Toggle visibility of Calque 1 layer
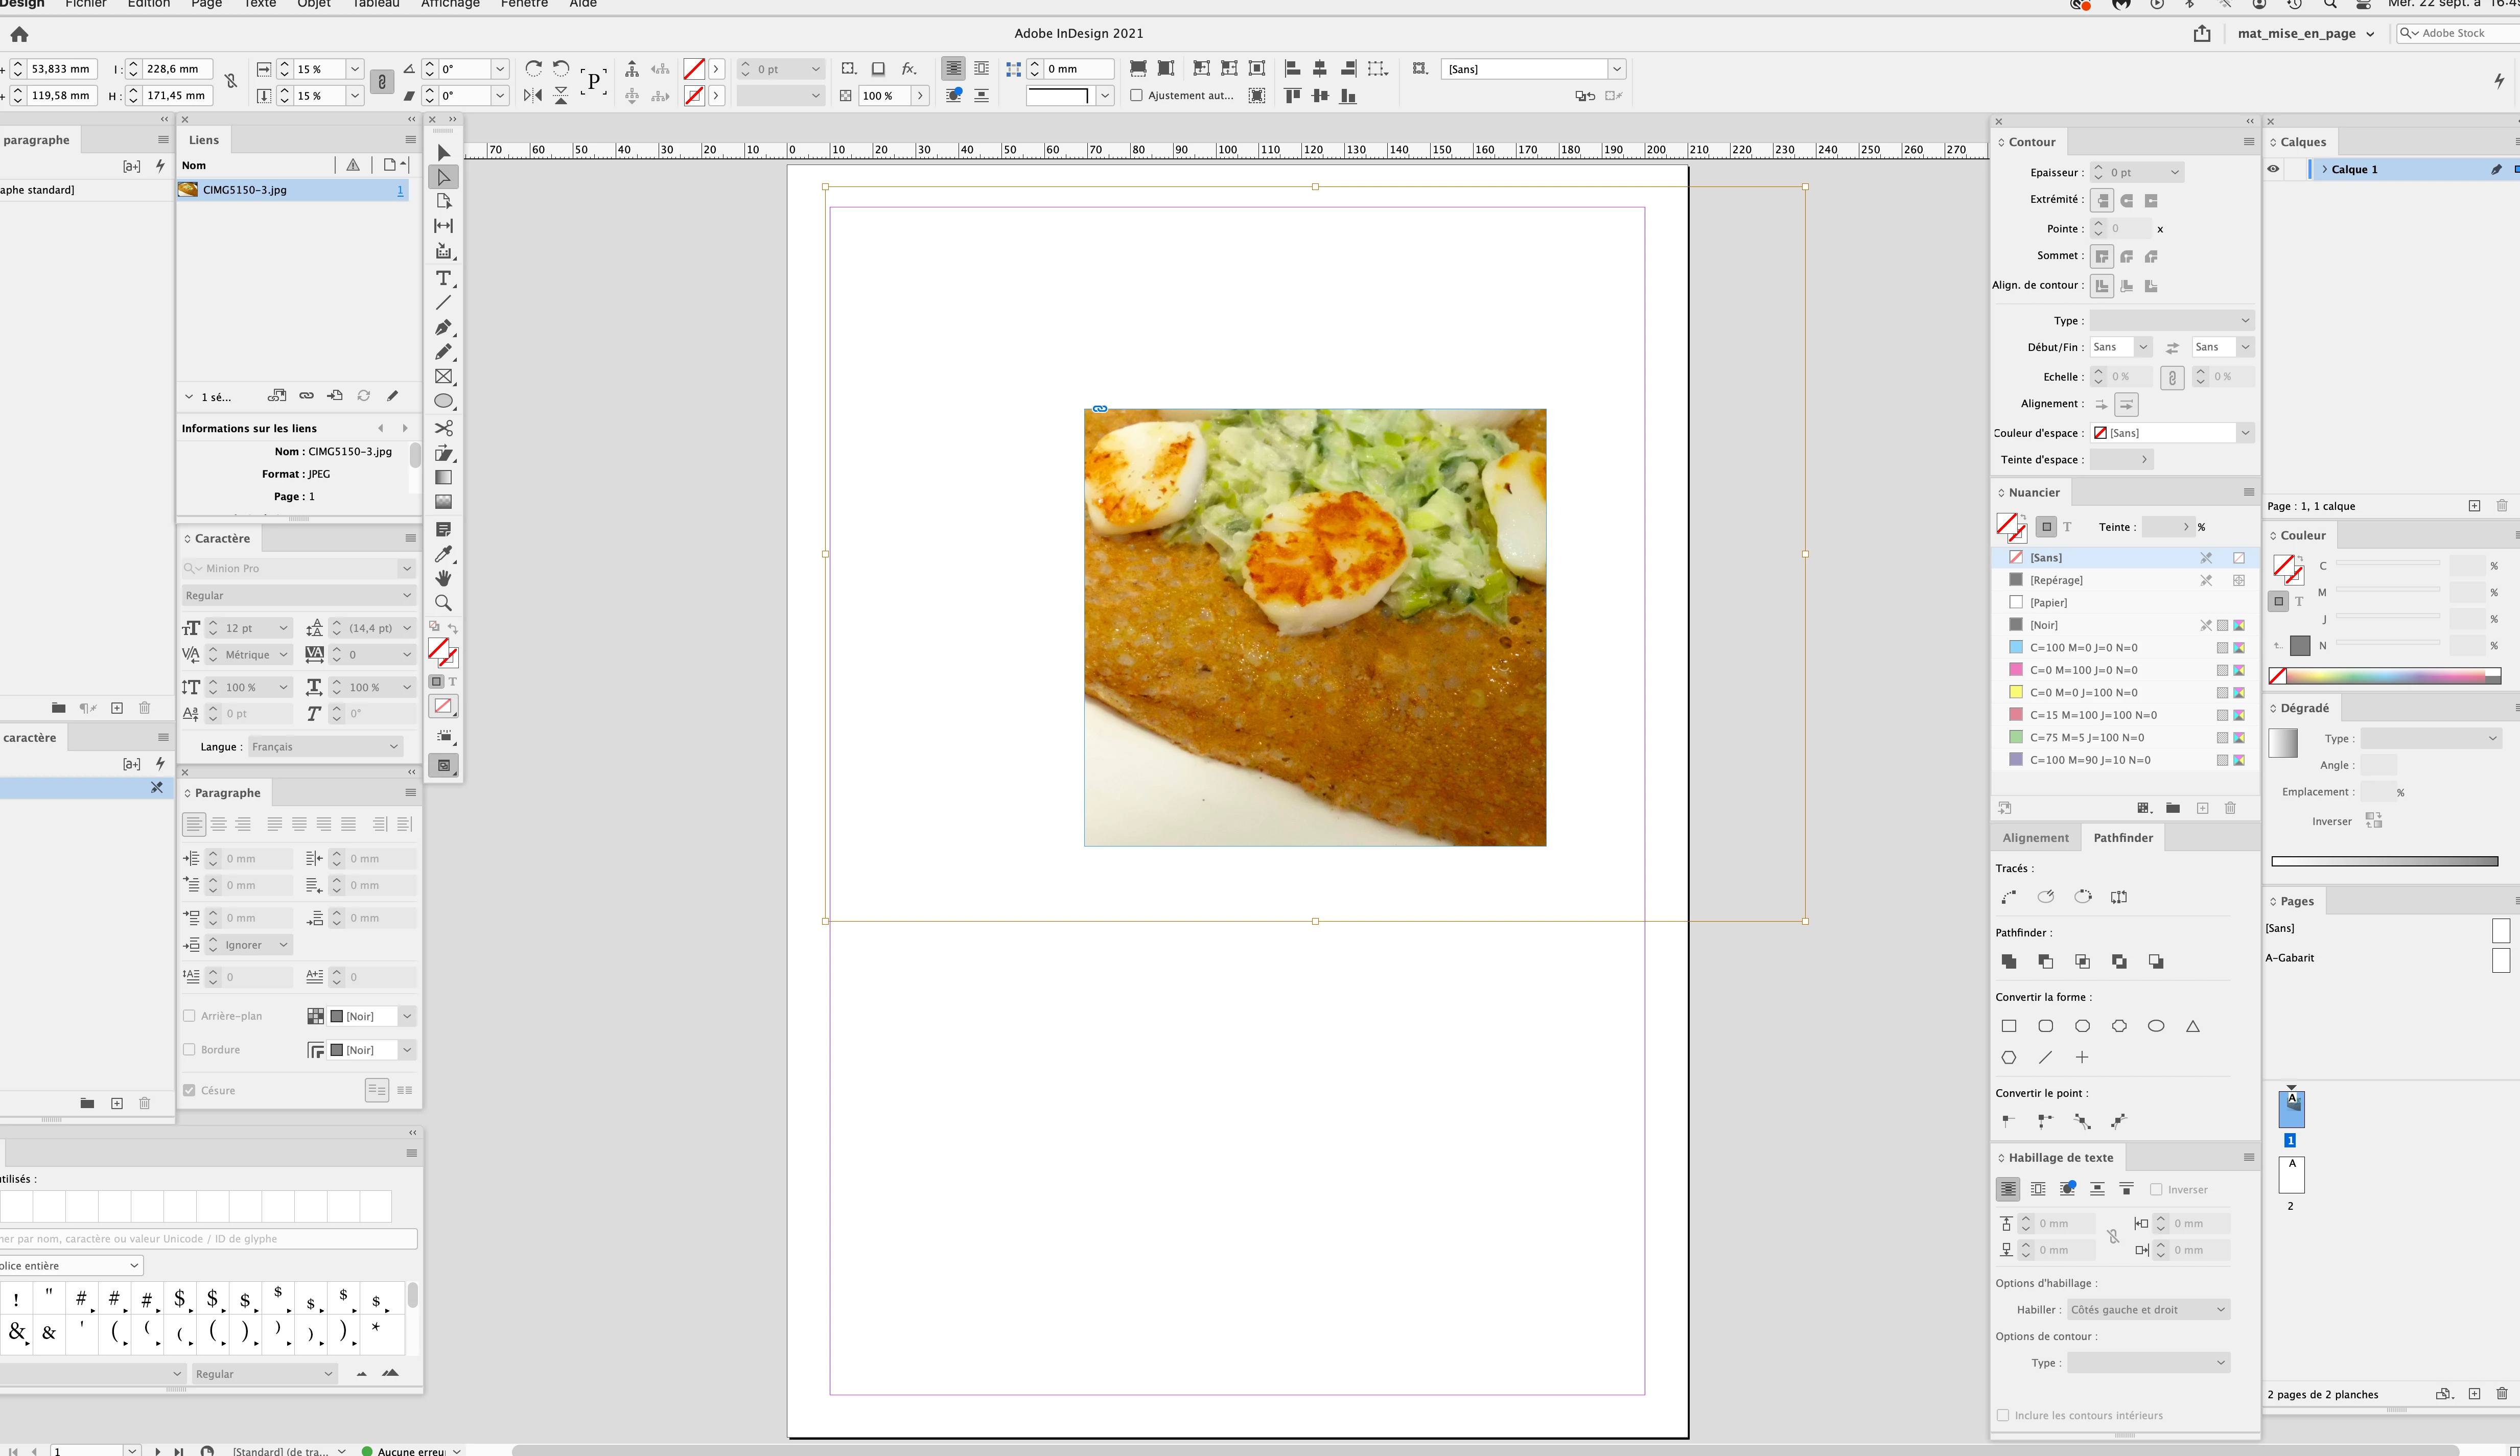 coord(2273,169)
